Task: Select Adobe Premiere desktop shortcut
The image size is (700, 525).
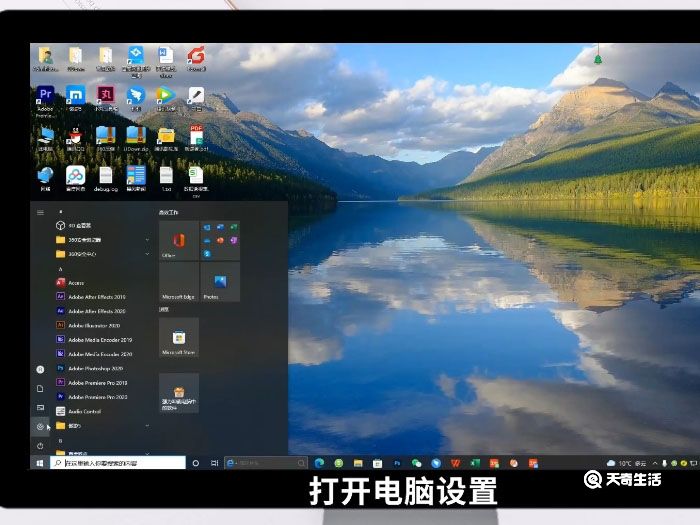Action: (x=45, y=101)
